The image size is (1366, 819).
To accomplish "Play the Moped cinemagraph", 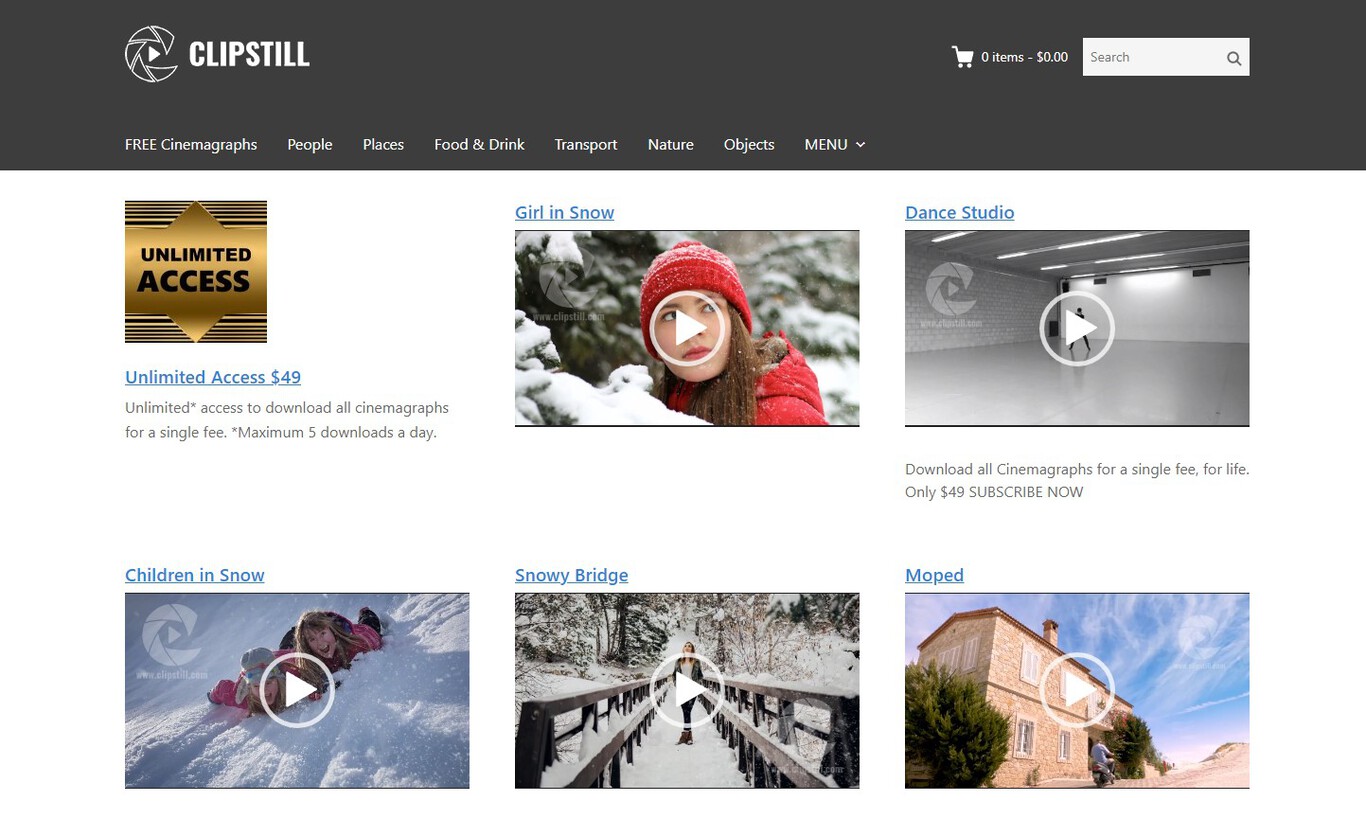I will point(1077,690).
